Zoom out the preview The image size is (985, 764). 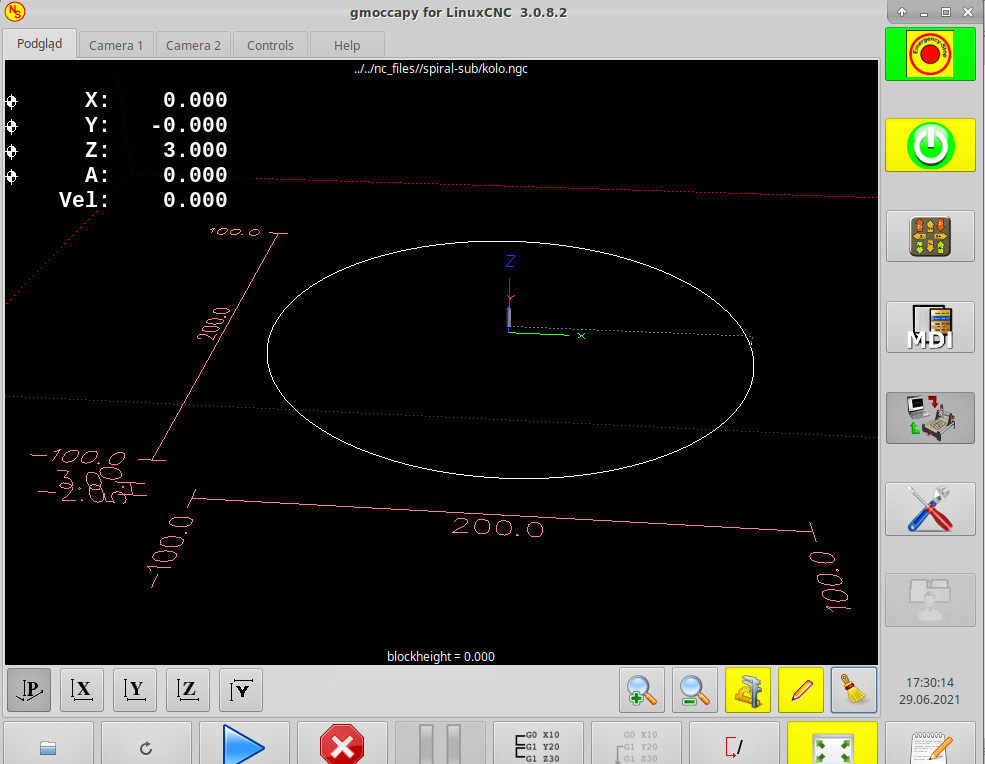(695, 690)
